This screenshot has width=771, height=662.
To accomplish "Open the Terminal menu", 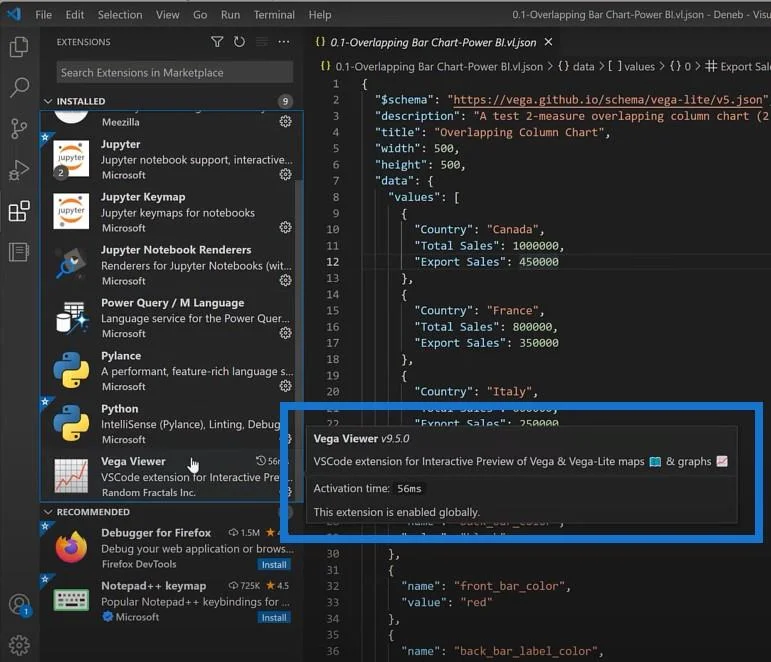I will pyautogui.click(x=274, y=15).
